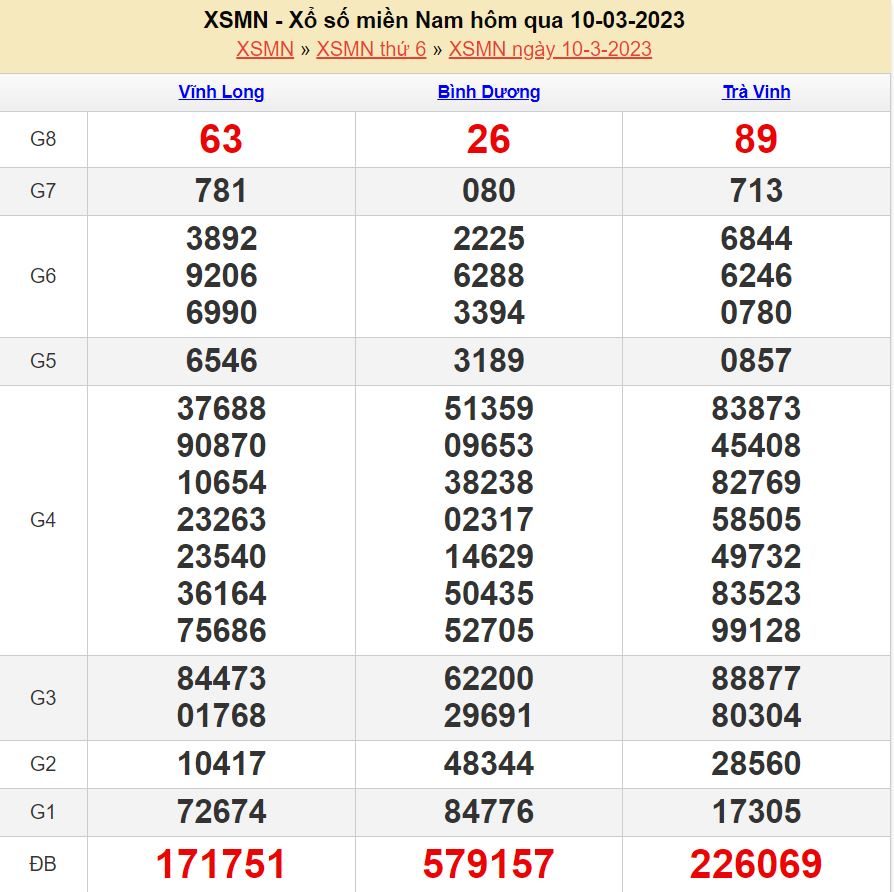Select G4 number 23263
This screenshot has width=894, height=892.
point(221,520)
